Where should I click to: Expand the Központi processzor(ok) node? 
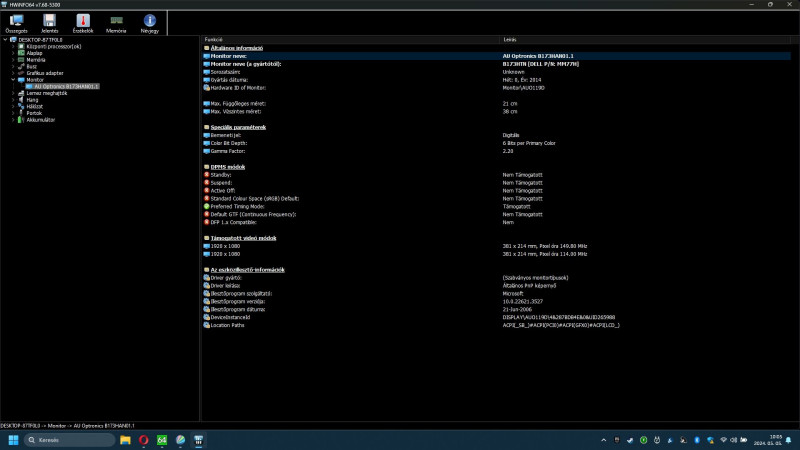coord(13,46)
